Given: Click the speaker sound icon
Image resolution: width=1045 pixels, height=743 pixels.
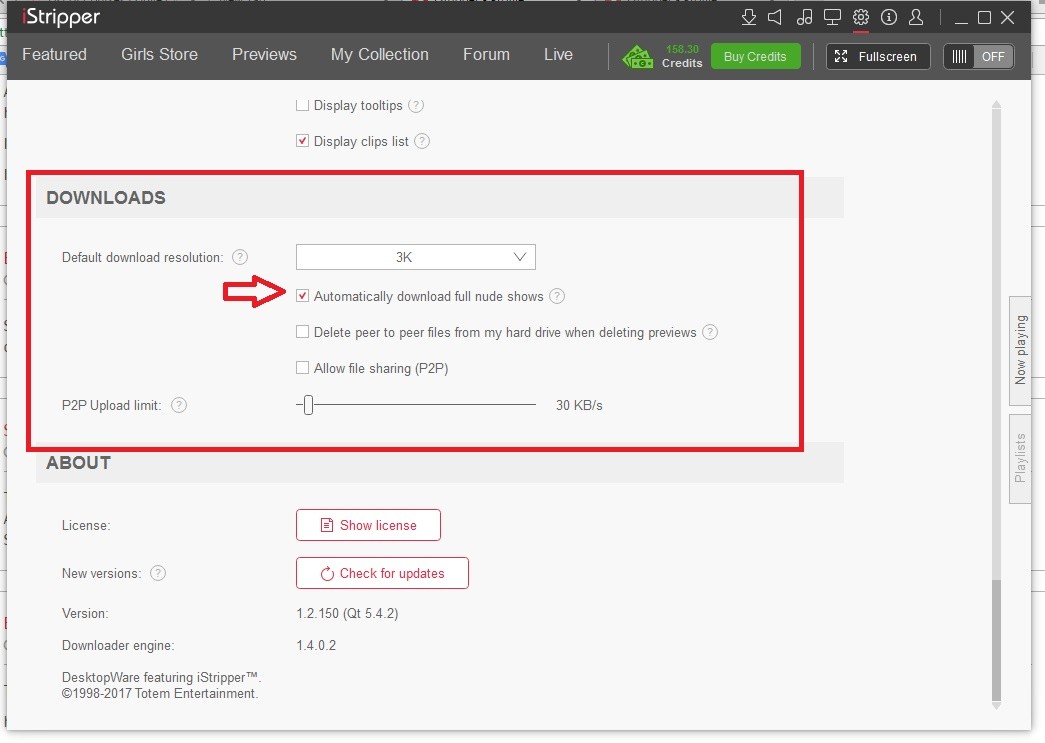Looking at the screenshot, I should 776,17.
